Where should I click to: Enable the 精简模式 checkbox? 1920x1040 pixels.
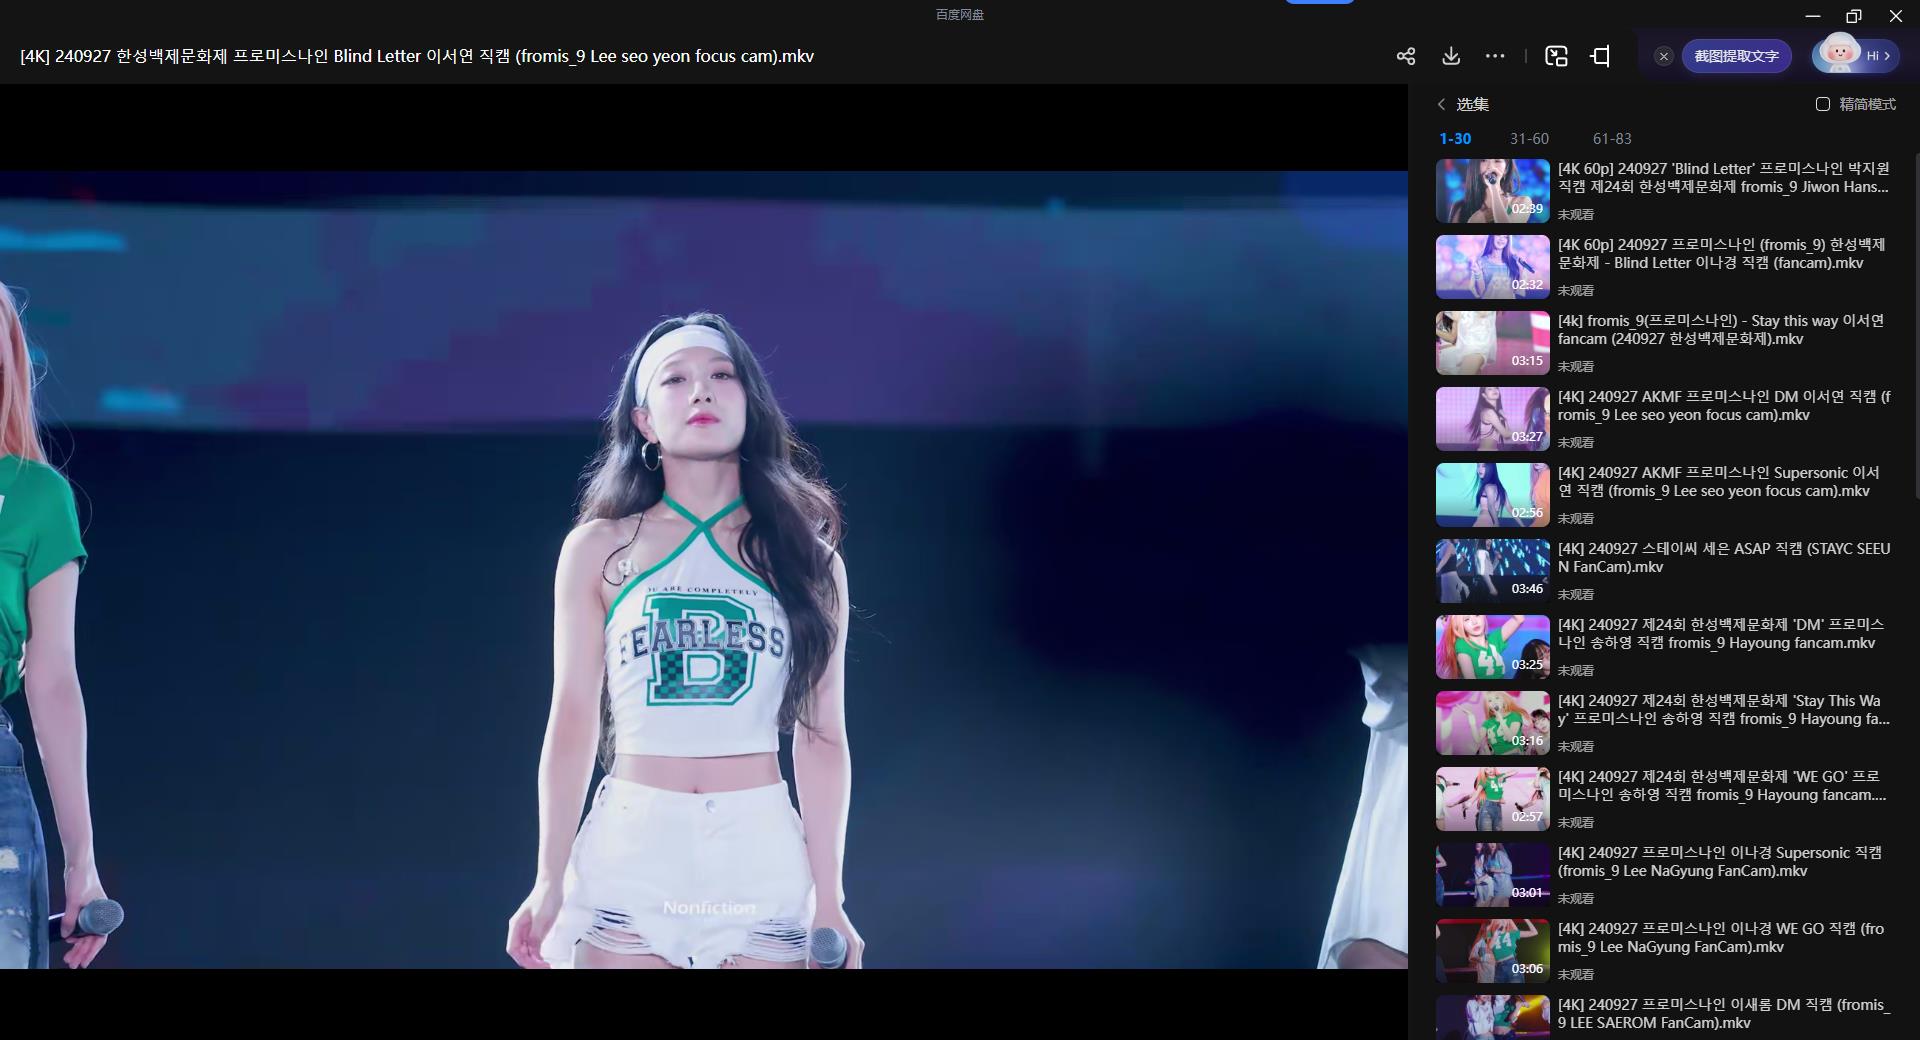[x=1823, y=104]
